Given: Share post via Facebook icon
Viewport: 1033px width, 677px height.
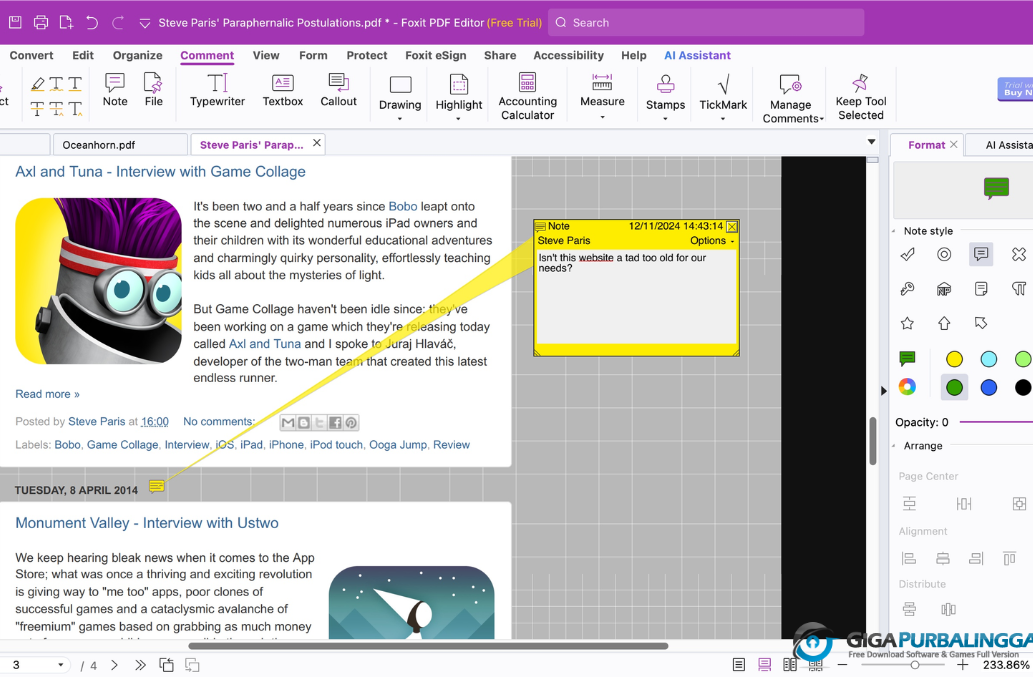Looking at the screenshot, I should pos(335,423).
